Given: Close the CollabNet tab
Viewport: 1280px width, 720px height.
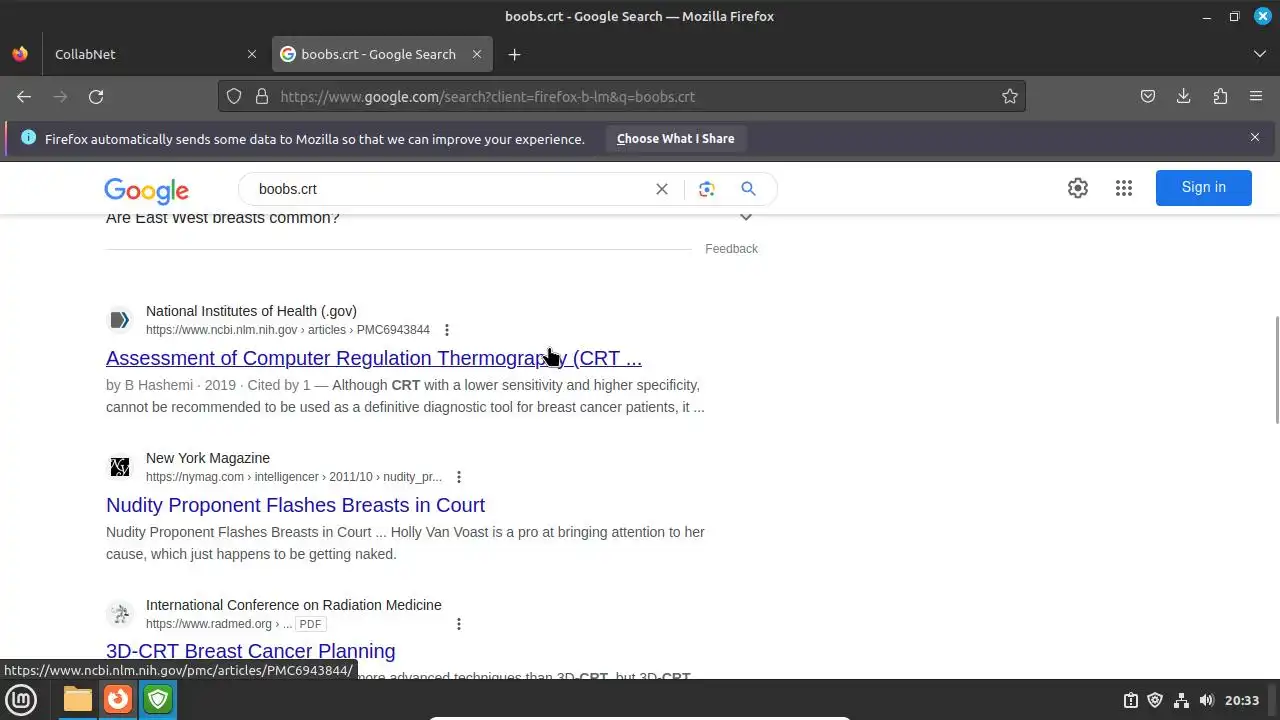Looking at the screenshot, I should (x=252, y=54).
